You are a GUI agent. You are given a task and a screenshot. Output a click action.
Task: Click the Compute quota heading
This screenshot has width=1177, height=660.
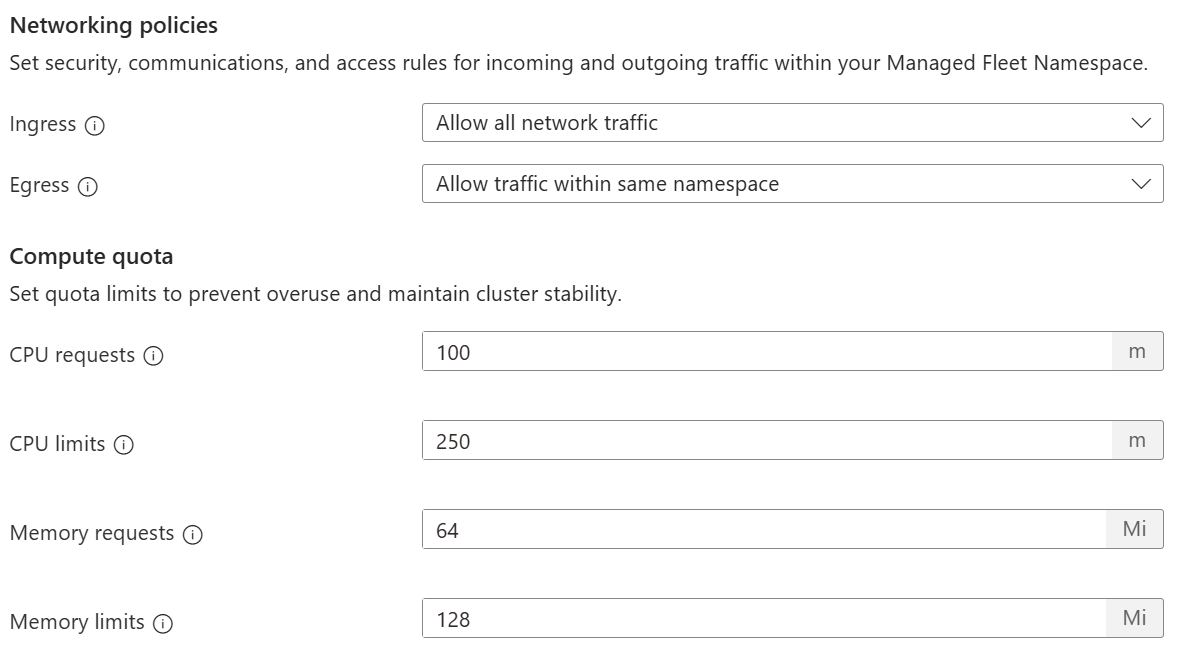click(x=91, y=257)
